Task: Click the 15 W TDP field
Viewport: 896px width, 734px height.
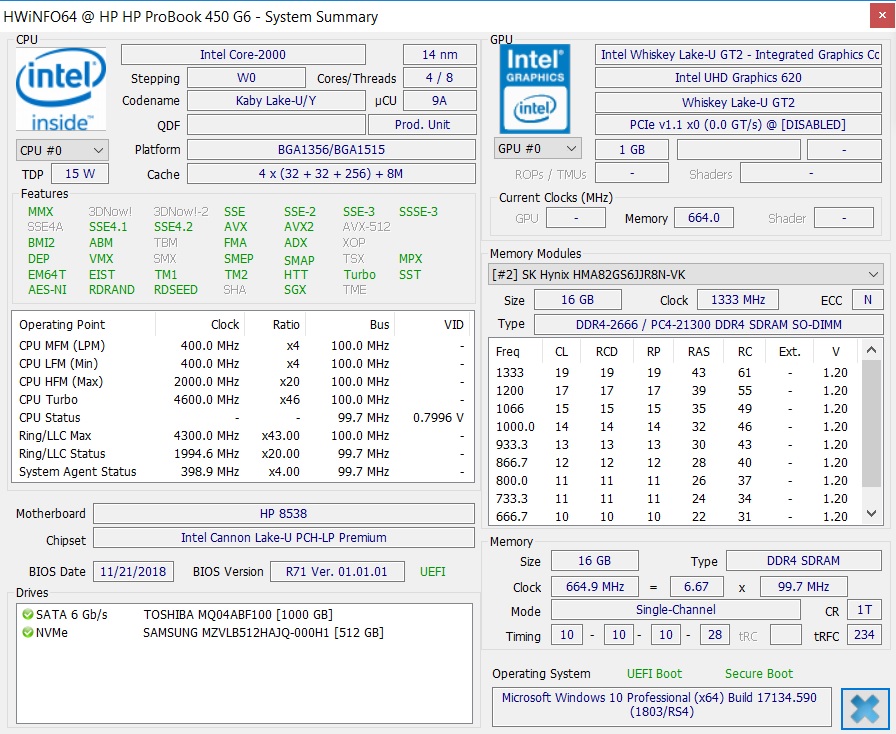Action: (x=80, y=174)
